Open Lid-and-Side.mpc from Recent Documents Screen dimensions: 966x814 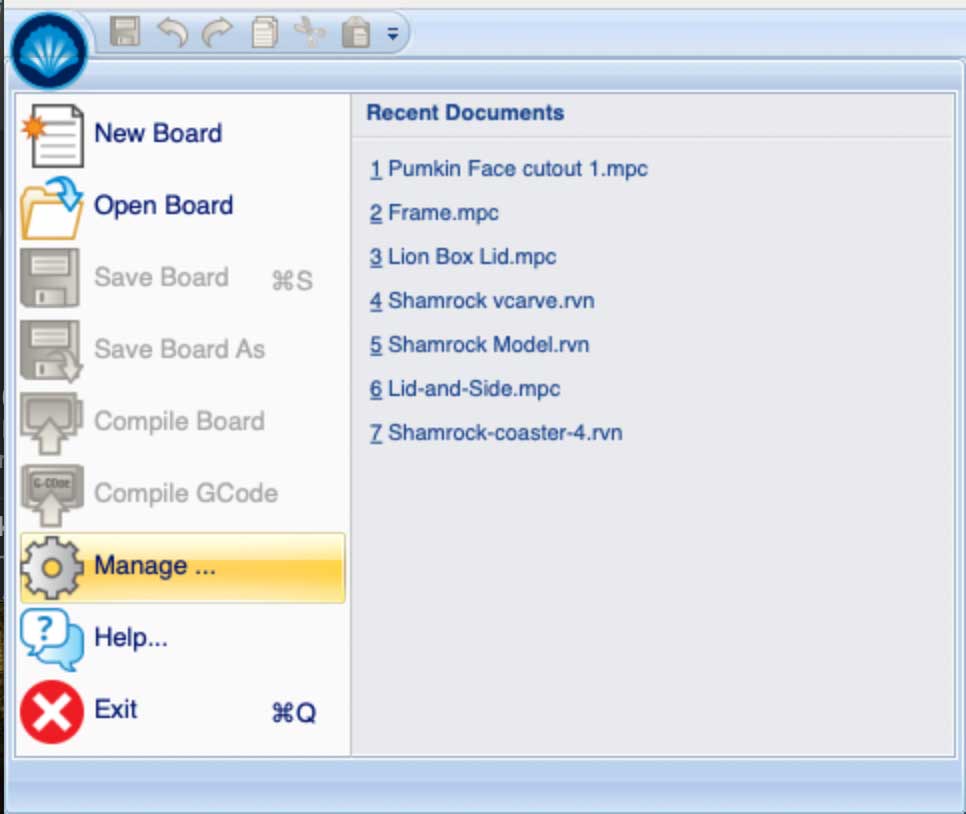[464, 389]
